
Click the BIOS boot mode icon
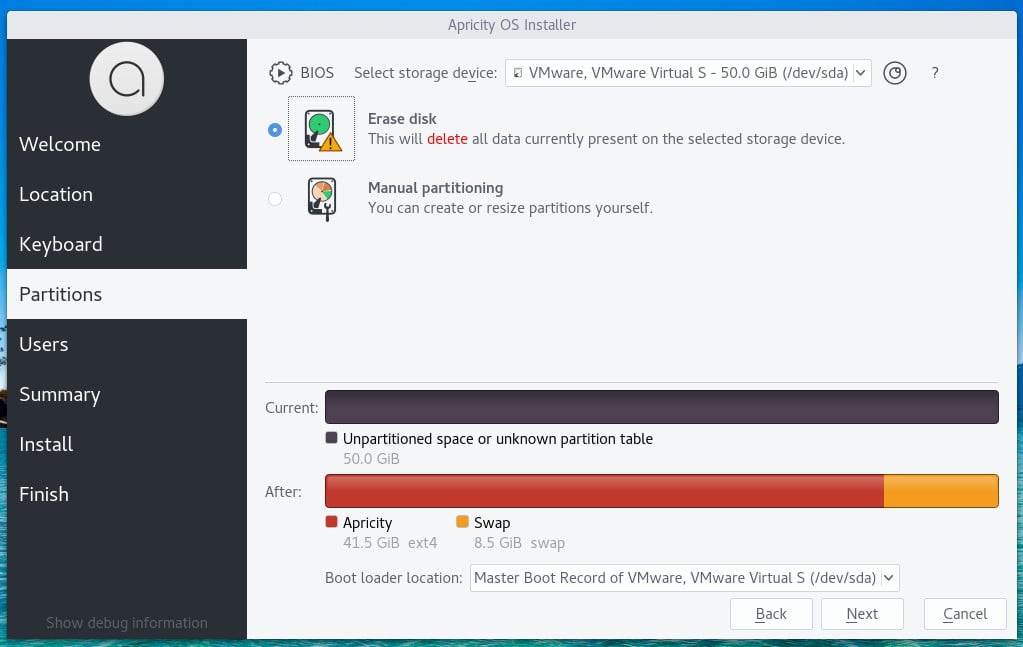click(278, 72)
